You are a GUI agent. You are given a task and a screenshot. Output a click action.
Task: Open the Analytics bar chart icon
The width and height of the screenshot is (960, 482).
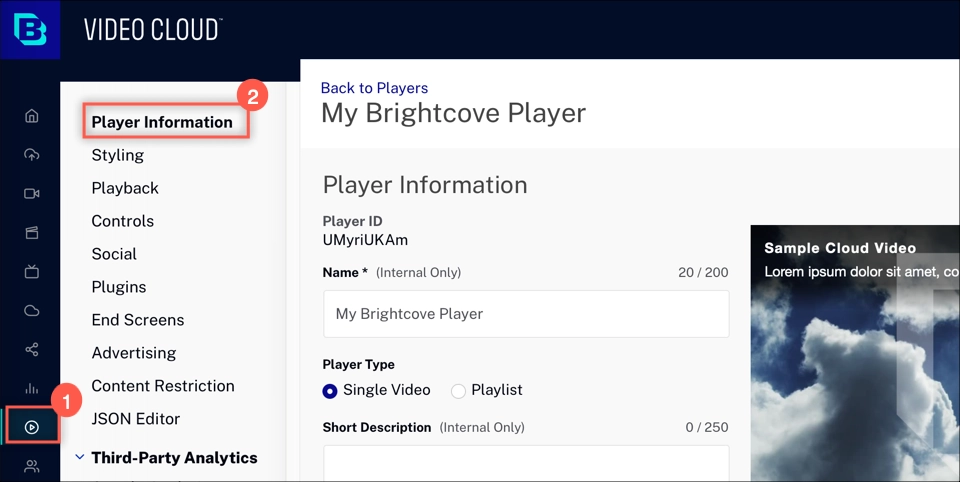coord(32,388)
